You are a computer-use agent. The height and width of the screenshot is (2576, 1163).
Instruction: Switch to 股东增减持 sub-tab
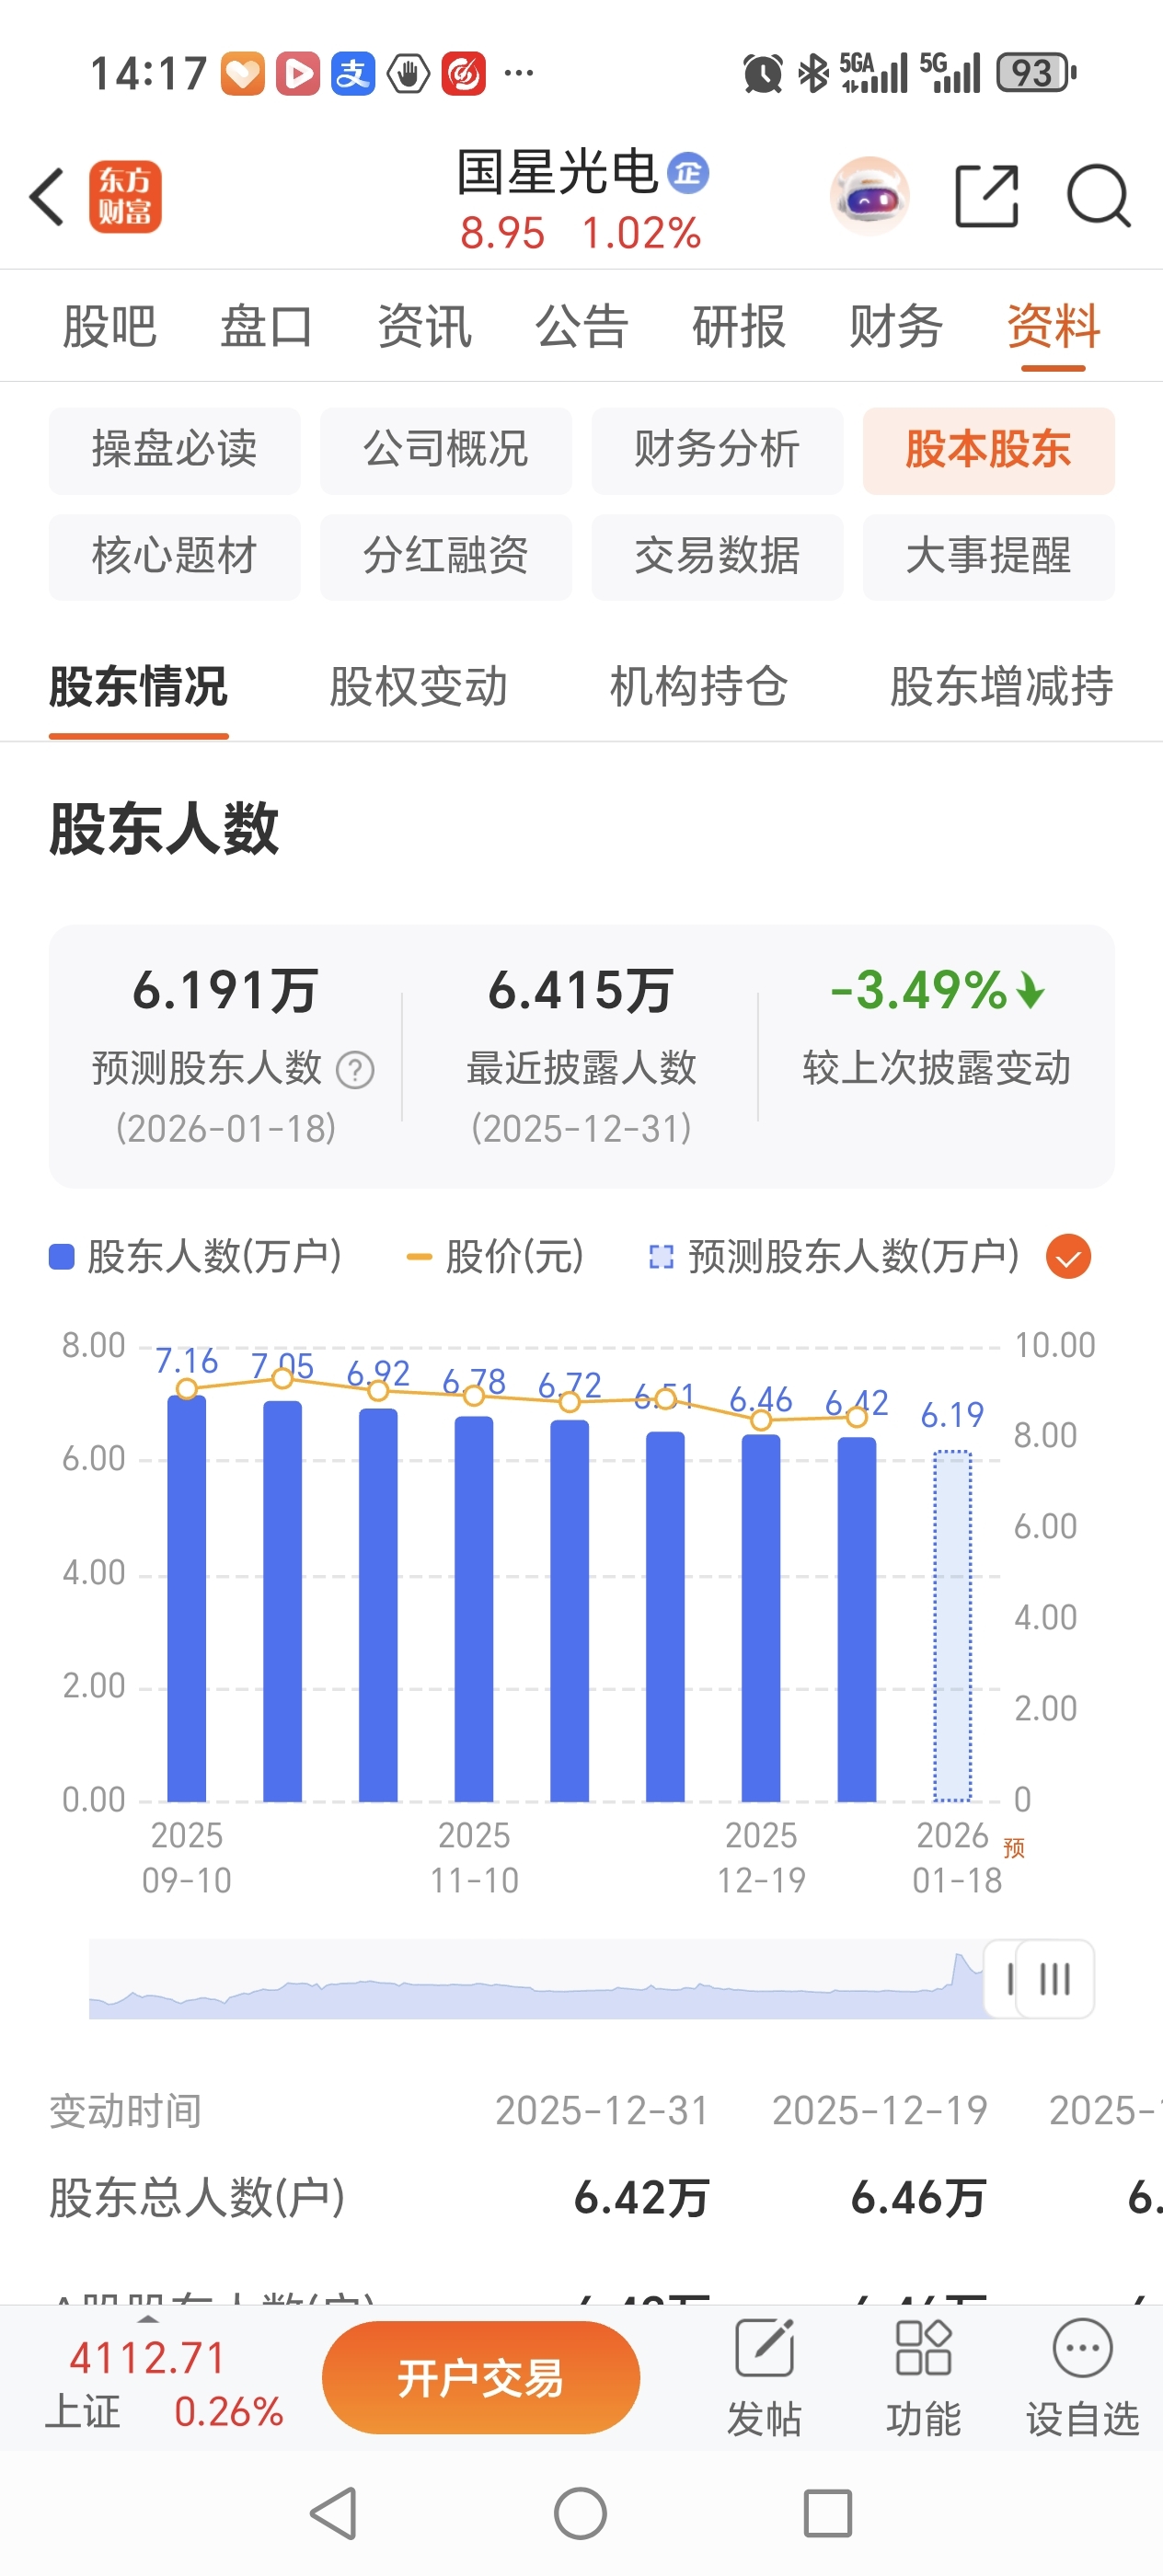click(x=1001, y=687)
